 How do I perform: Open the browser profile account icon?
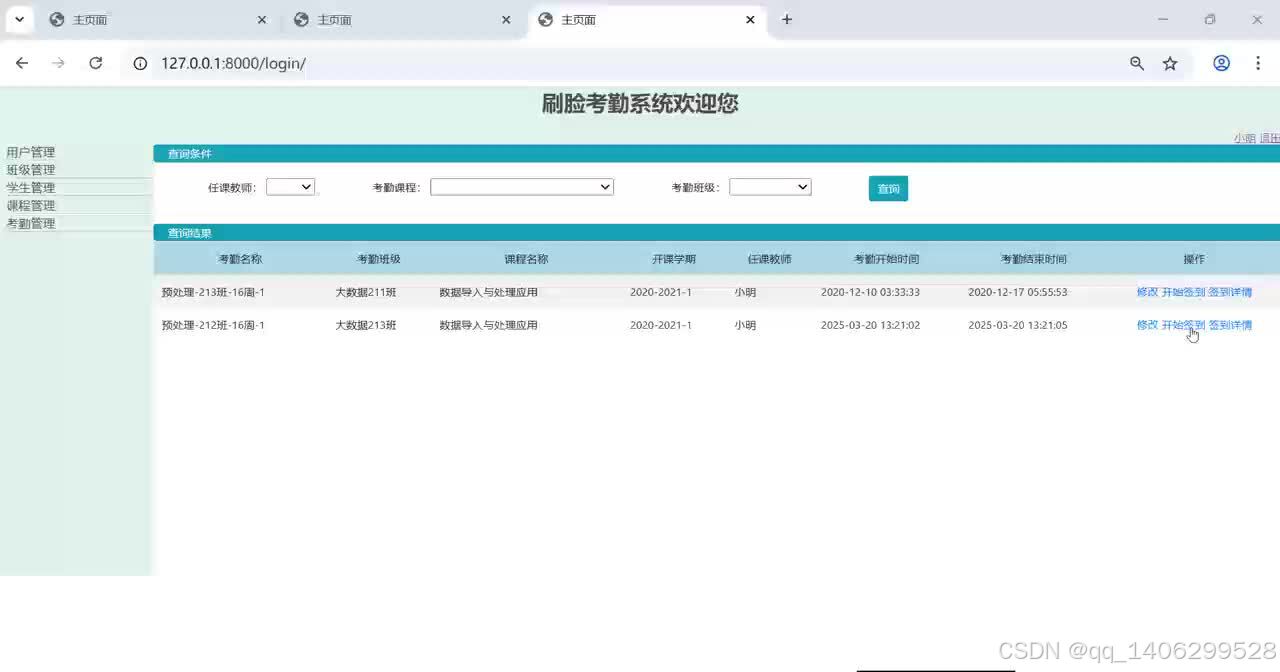(x=1221, y=62)
